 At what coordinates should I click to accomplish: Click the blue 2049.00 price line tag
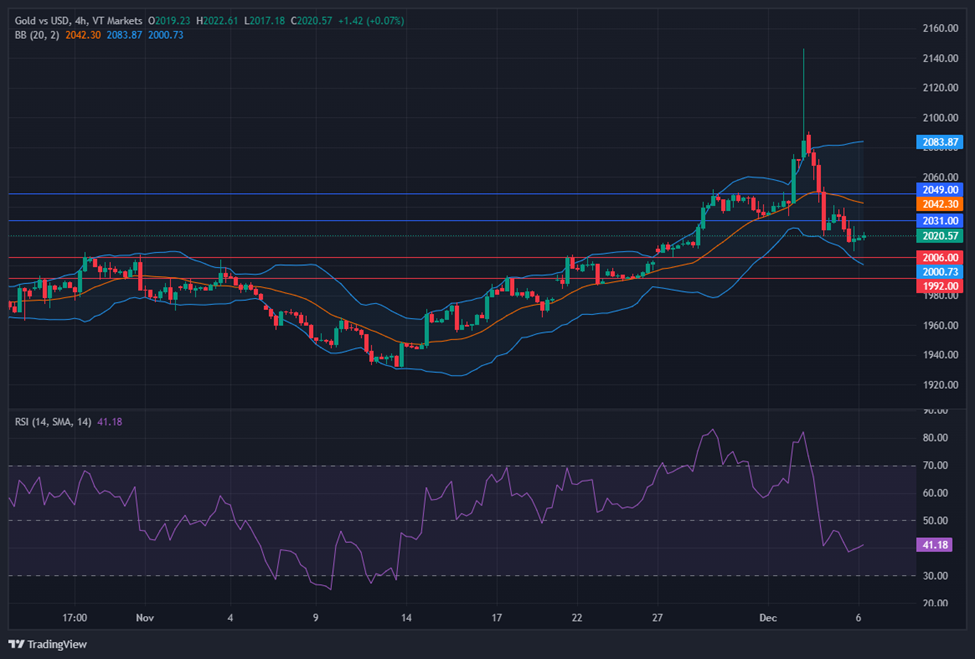coord(940,190)
